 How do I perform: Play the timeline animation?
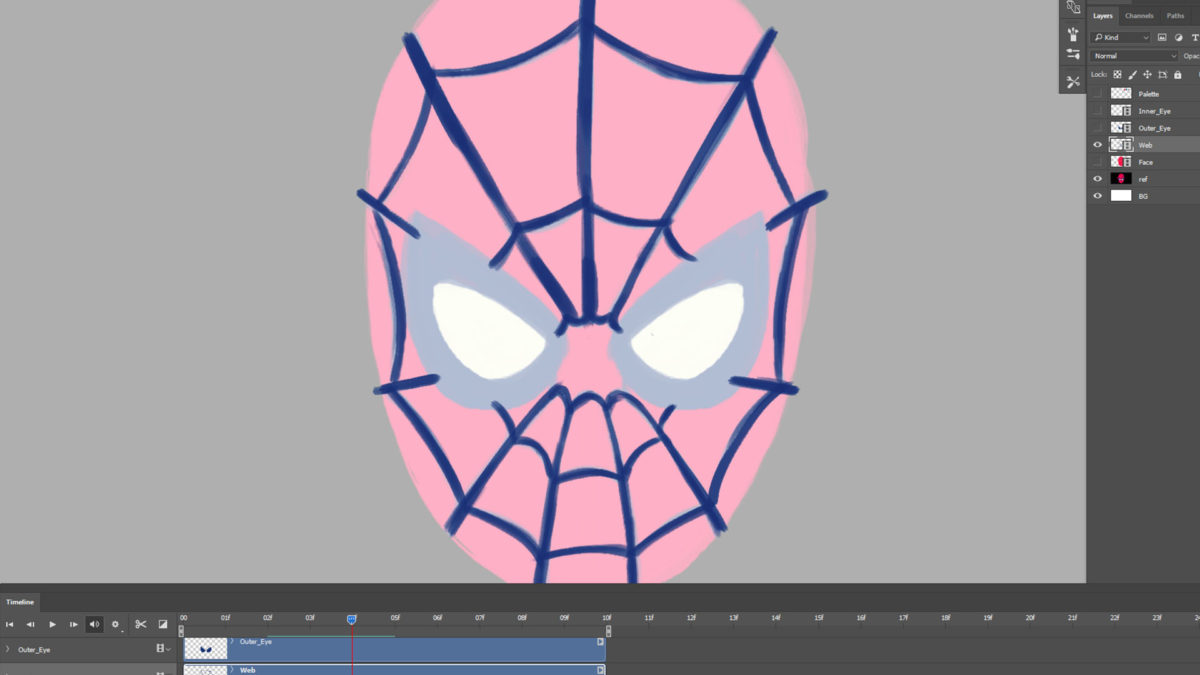pyautogui.click(x=52, y=625)
